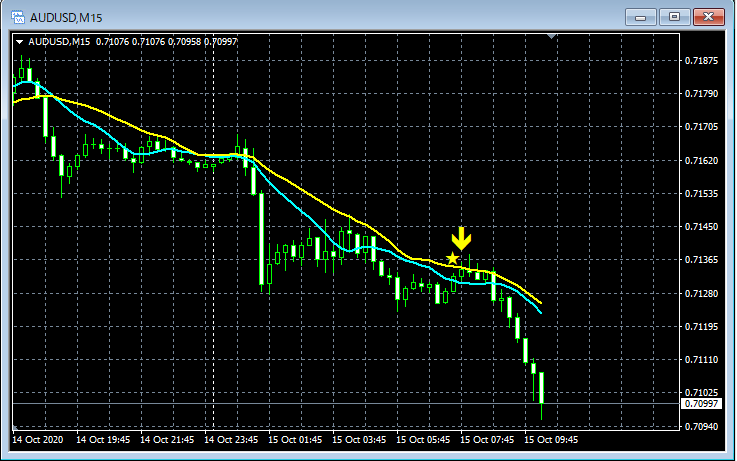Click the yellow star marker on chart
This screenshot has height=461, width=737.
pyautogui.click(x=452, y=258)
